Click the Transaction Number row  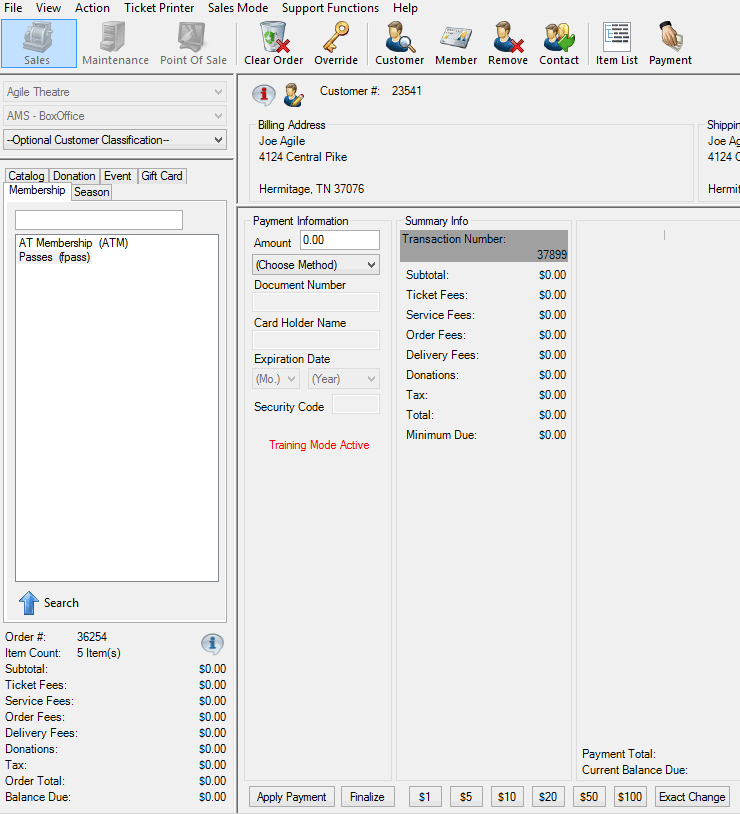[484, 246]
